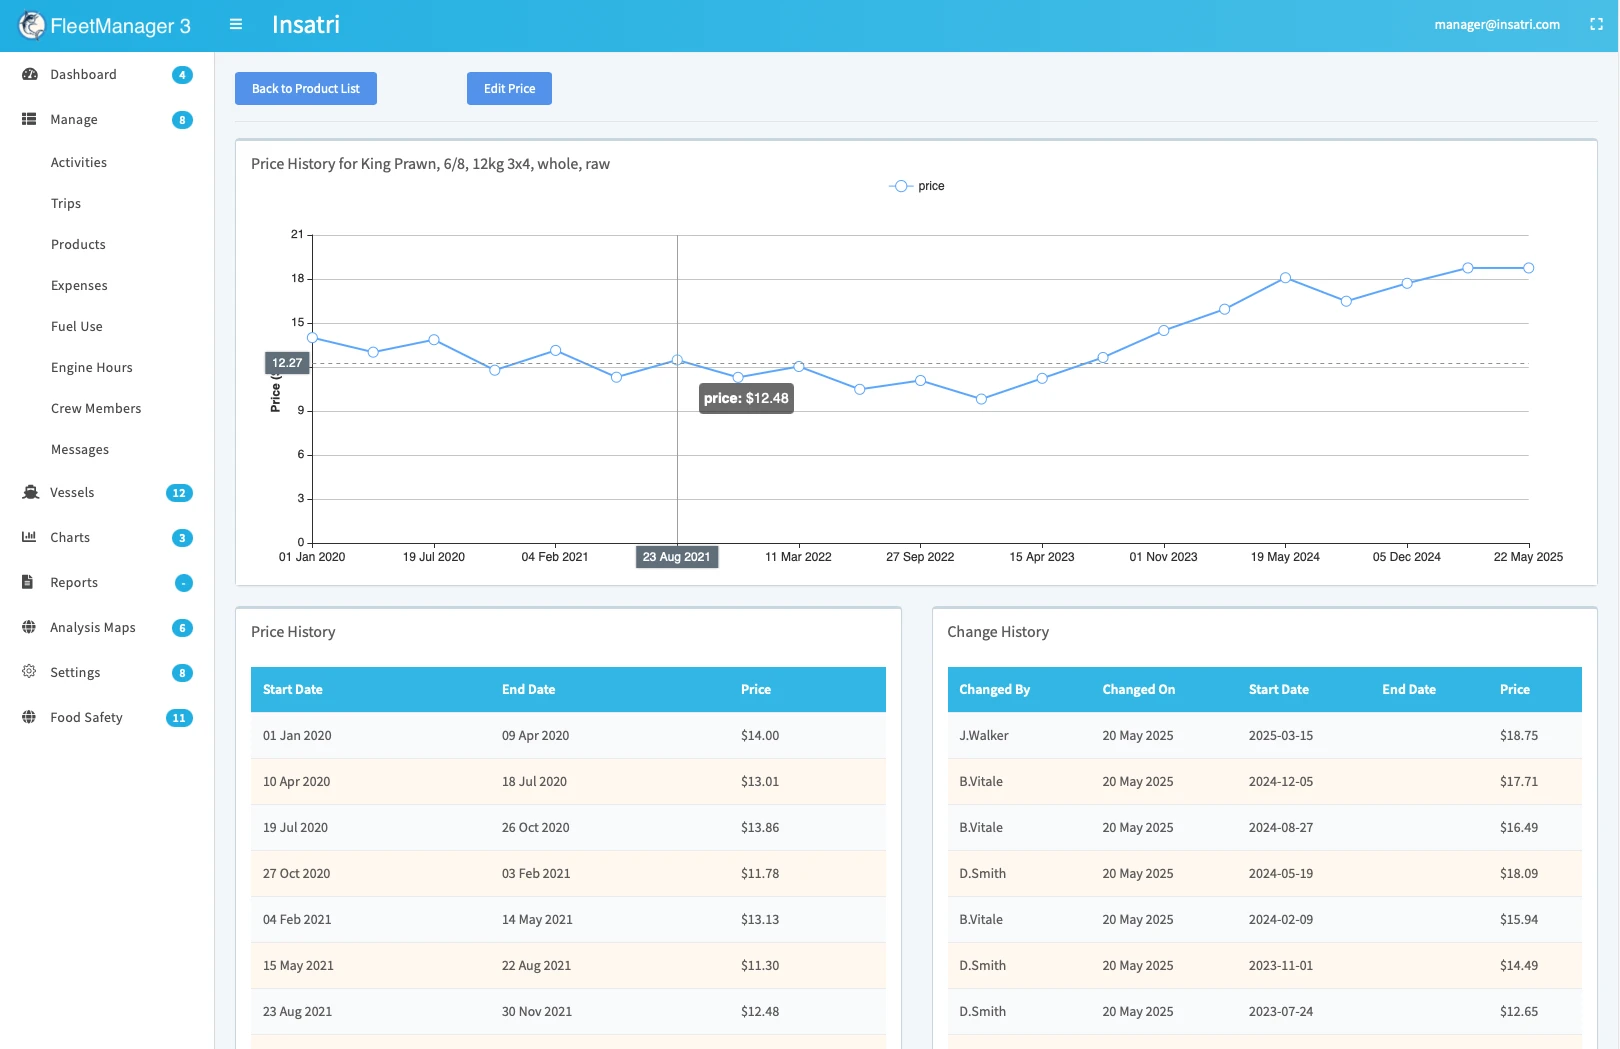
Task: Toggle fullscreen mode icon
Action: [x=1596, y=24]
